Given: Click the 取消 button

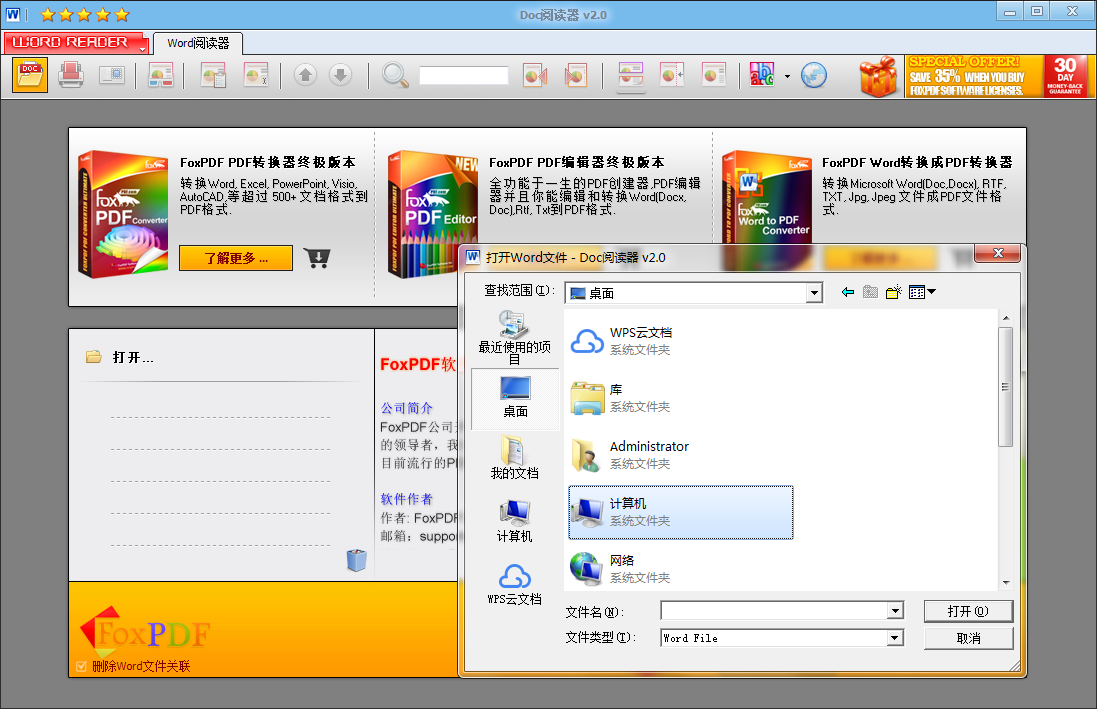Looking at the screenshot, I should pos(968,638).
